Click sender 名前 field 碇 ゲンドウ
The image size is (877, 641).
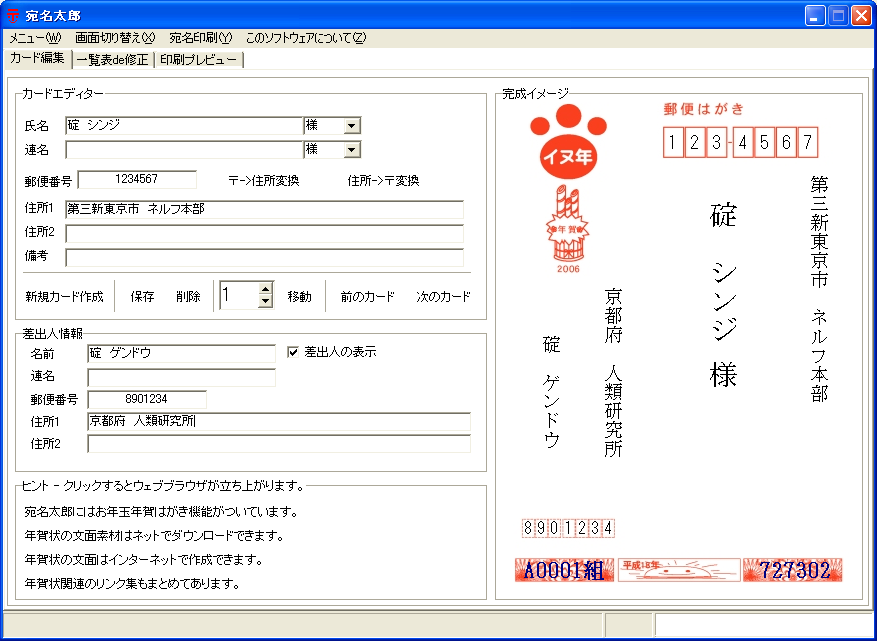click(x=181, y=354)
